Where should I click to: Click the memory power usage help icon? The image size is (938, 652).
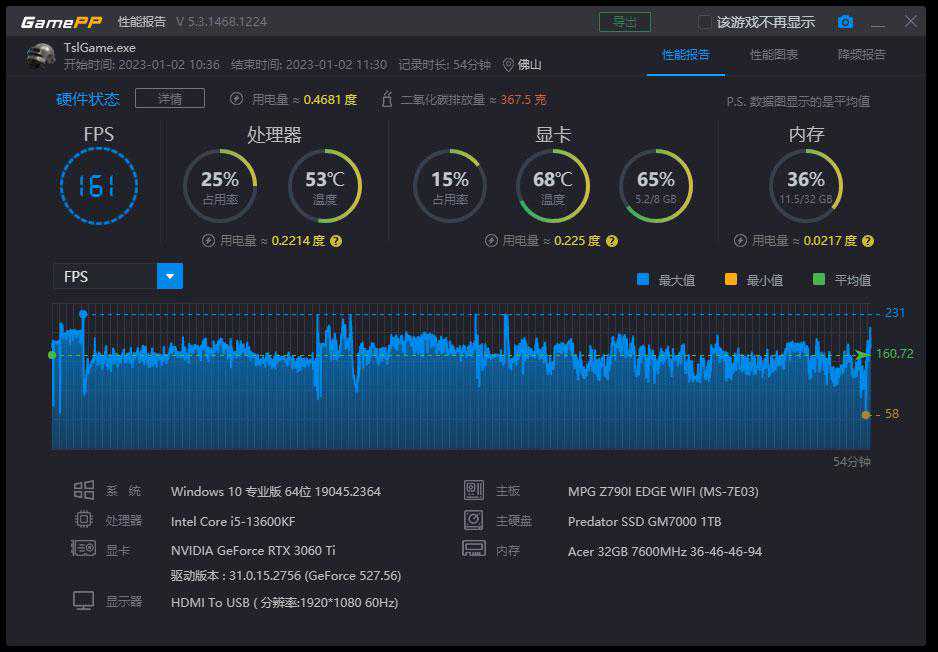tap(868, 241)
